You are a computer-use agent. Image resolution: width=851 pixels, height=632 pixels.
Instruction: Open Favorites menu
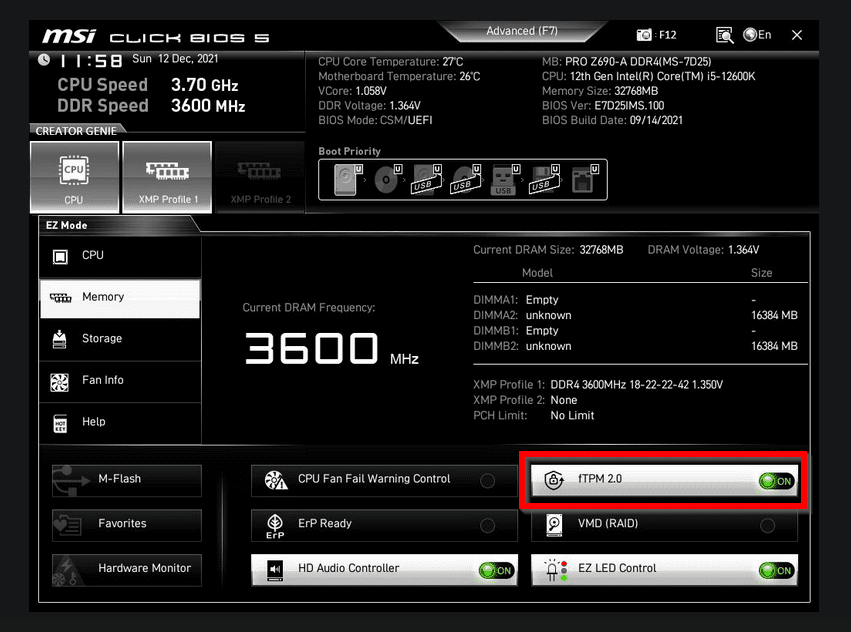(127, 525)
